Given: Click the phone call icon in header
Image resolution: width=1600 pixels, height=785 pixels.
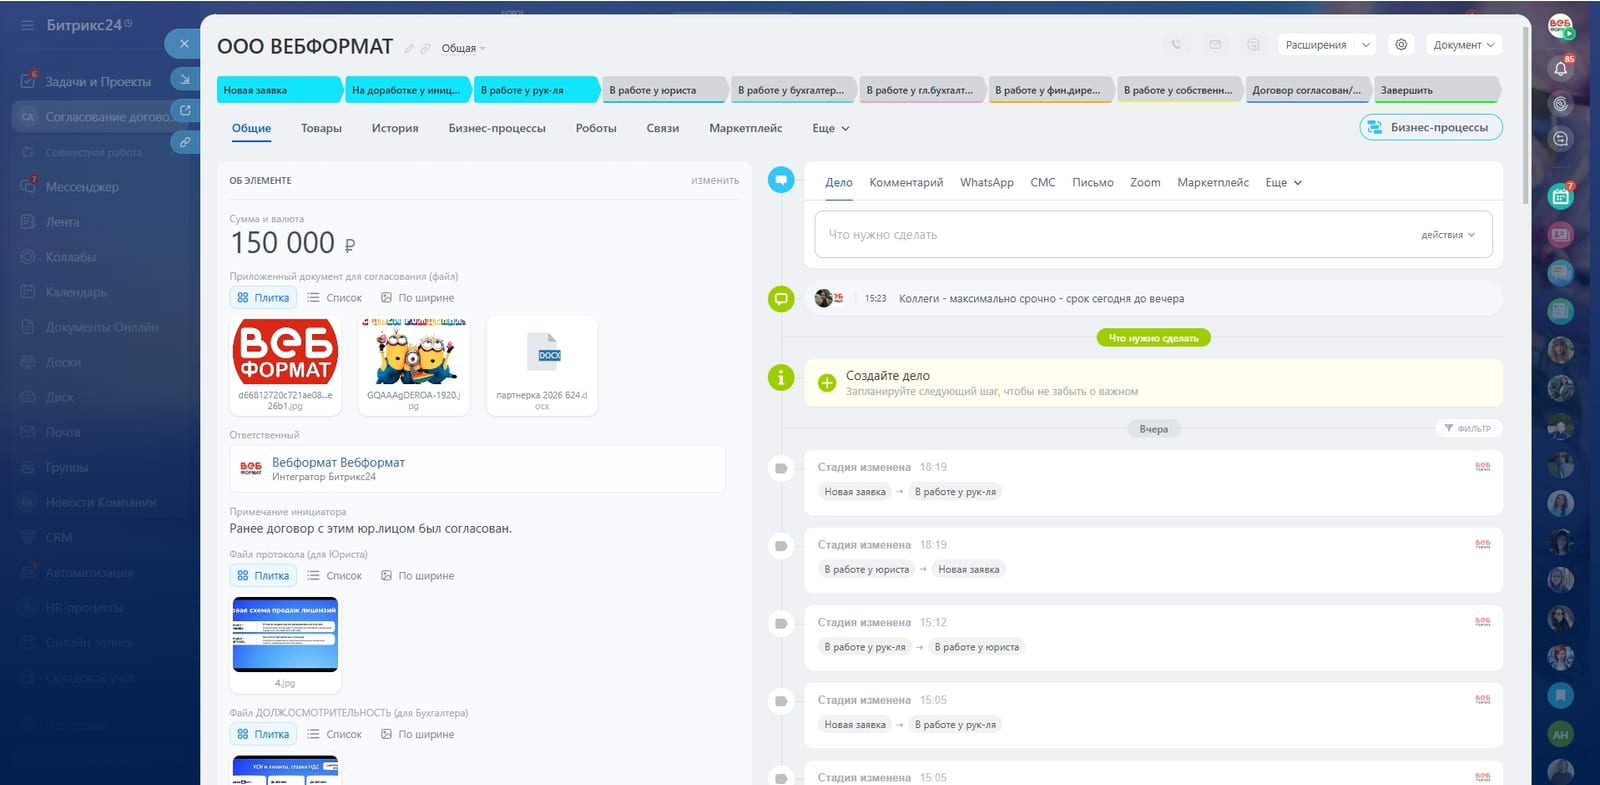Looking at the screenshot, I should click(x=1176, y=45).
